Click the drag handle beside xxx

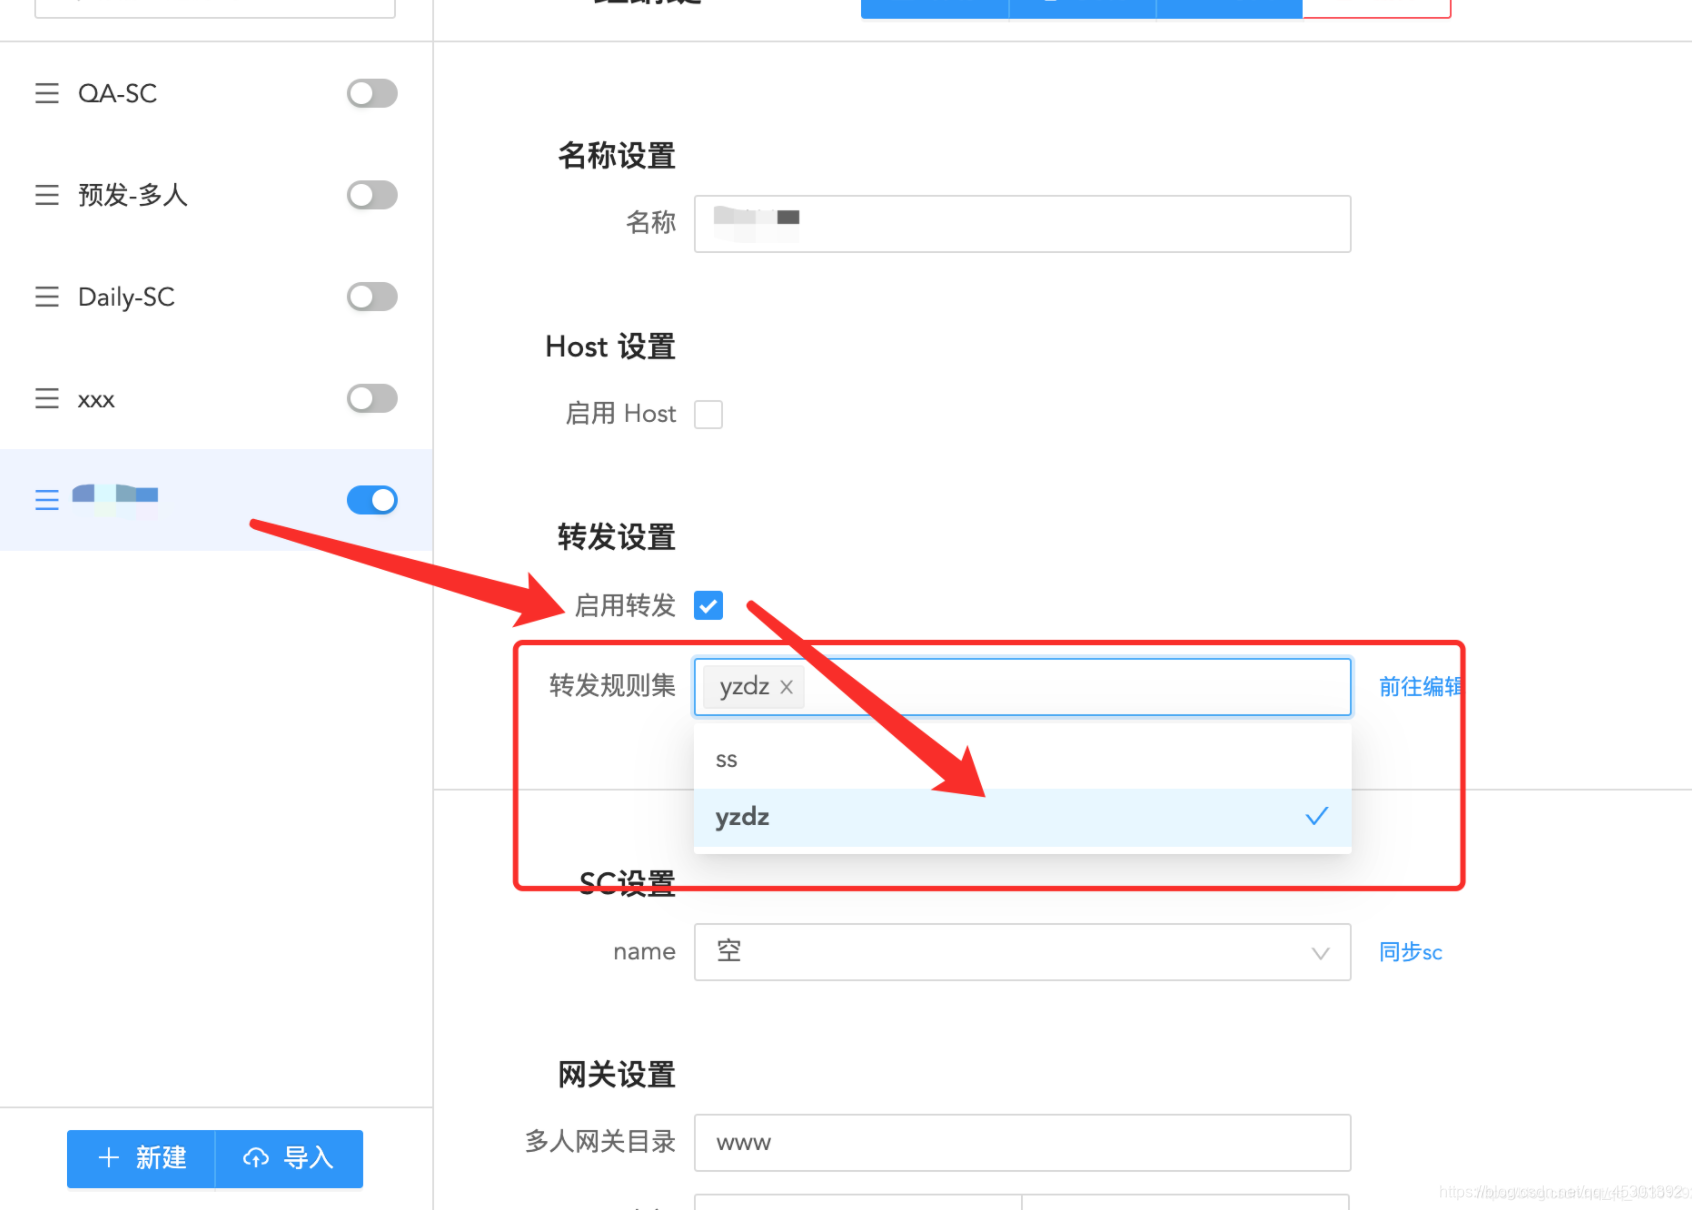[x=47, y=399]
